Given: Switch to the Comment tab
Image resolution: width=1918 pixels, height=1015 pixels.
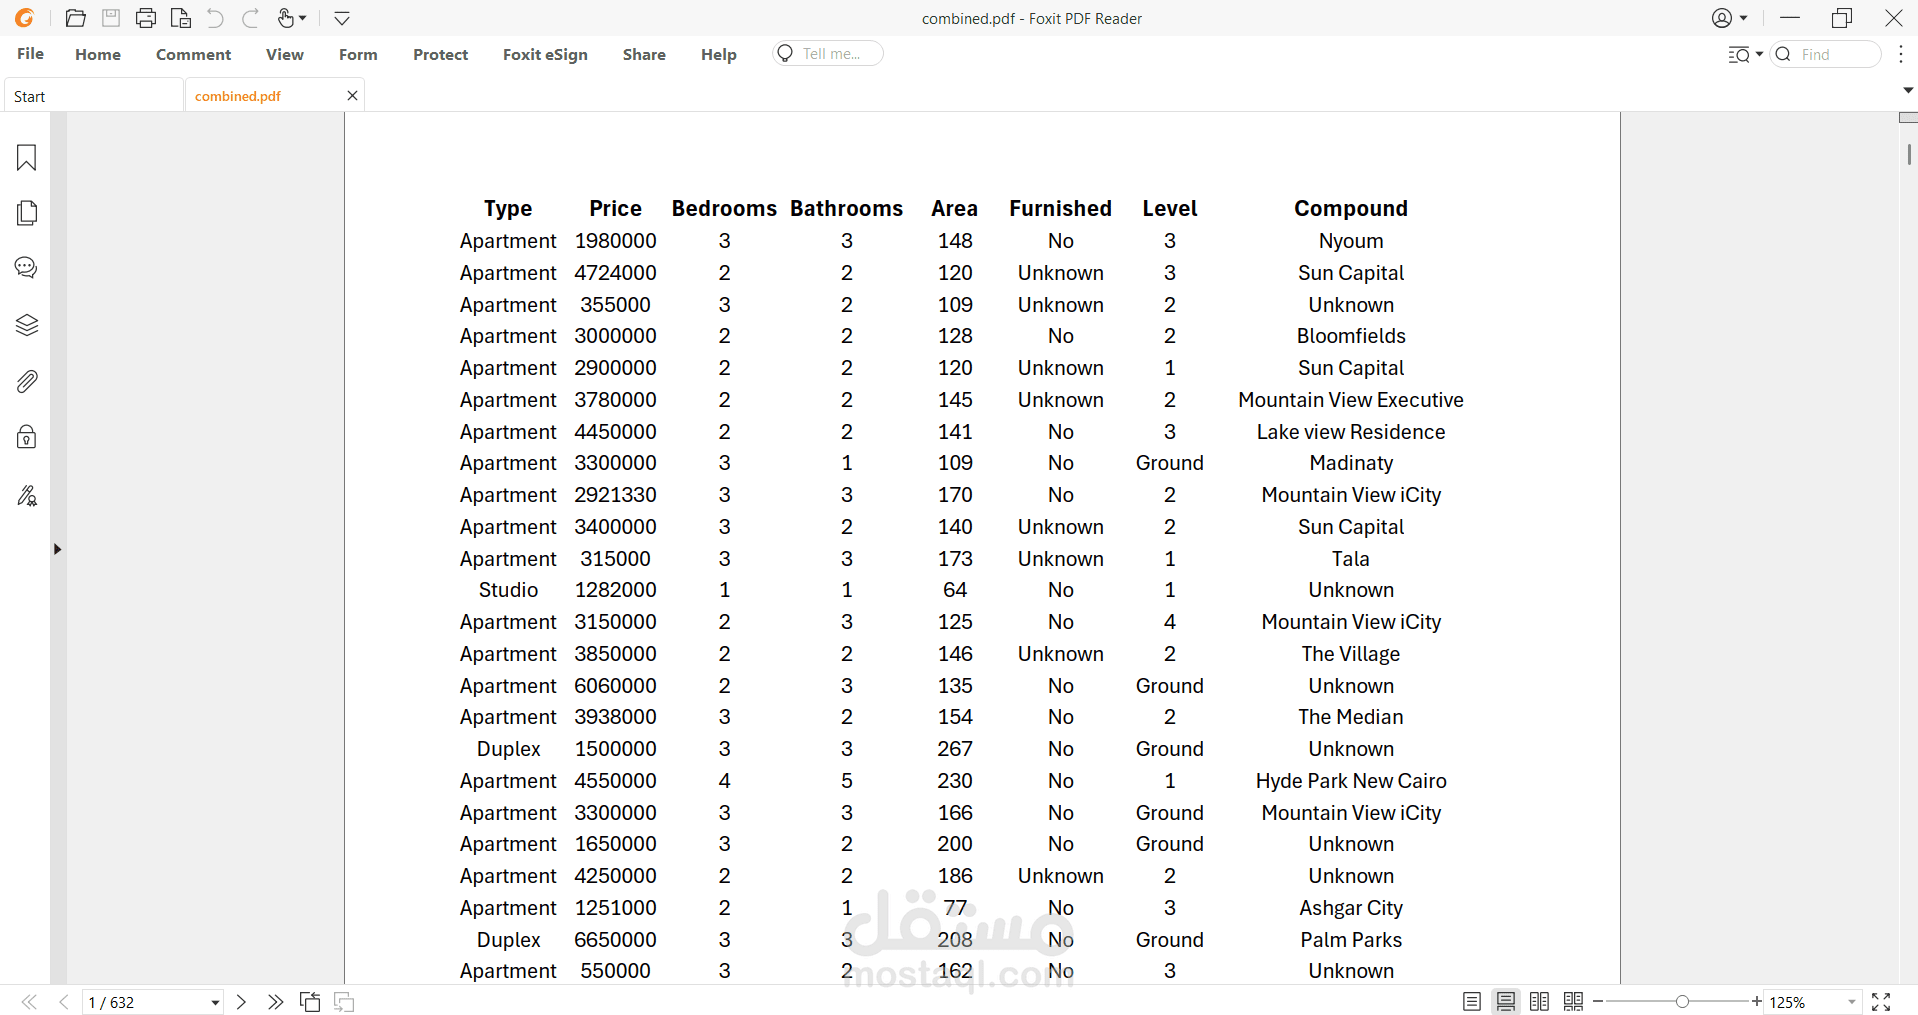Looking at the screenshot, I should (193, 54).
